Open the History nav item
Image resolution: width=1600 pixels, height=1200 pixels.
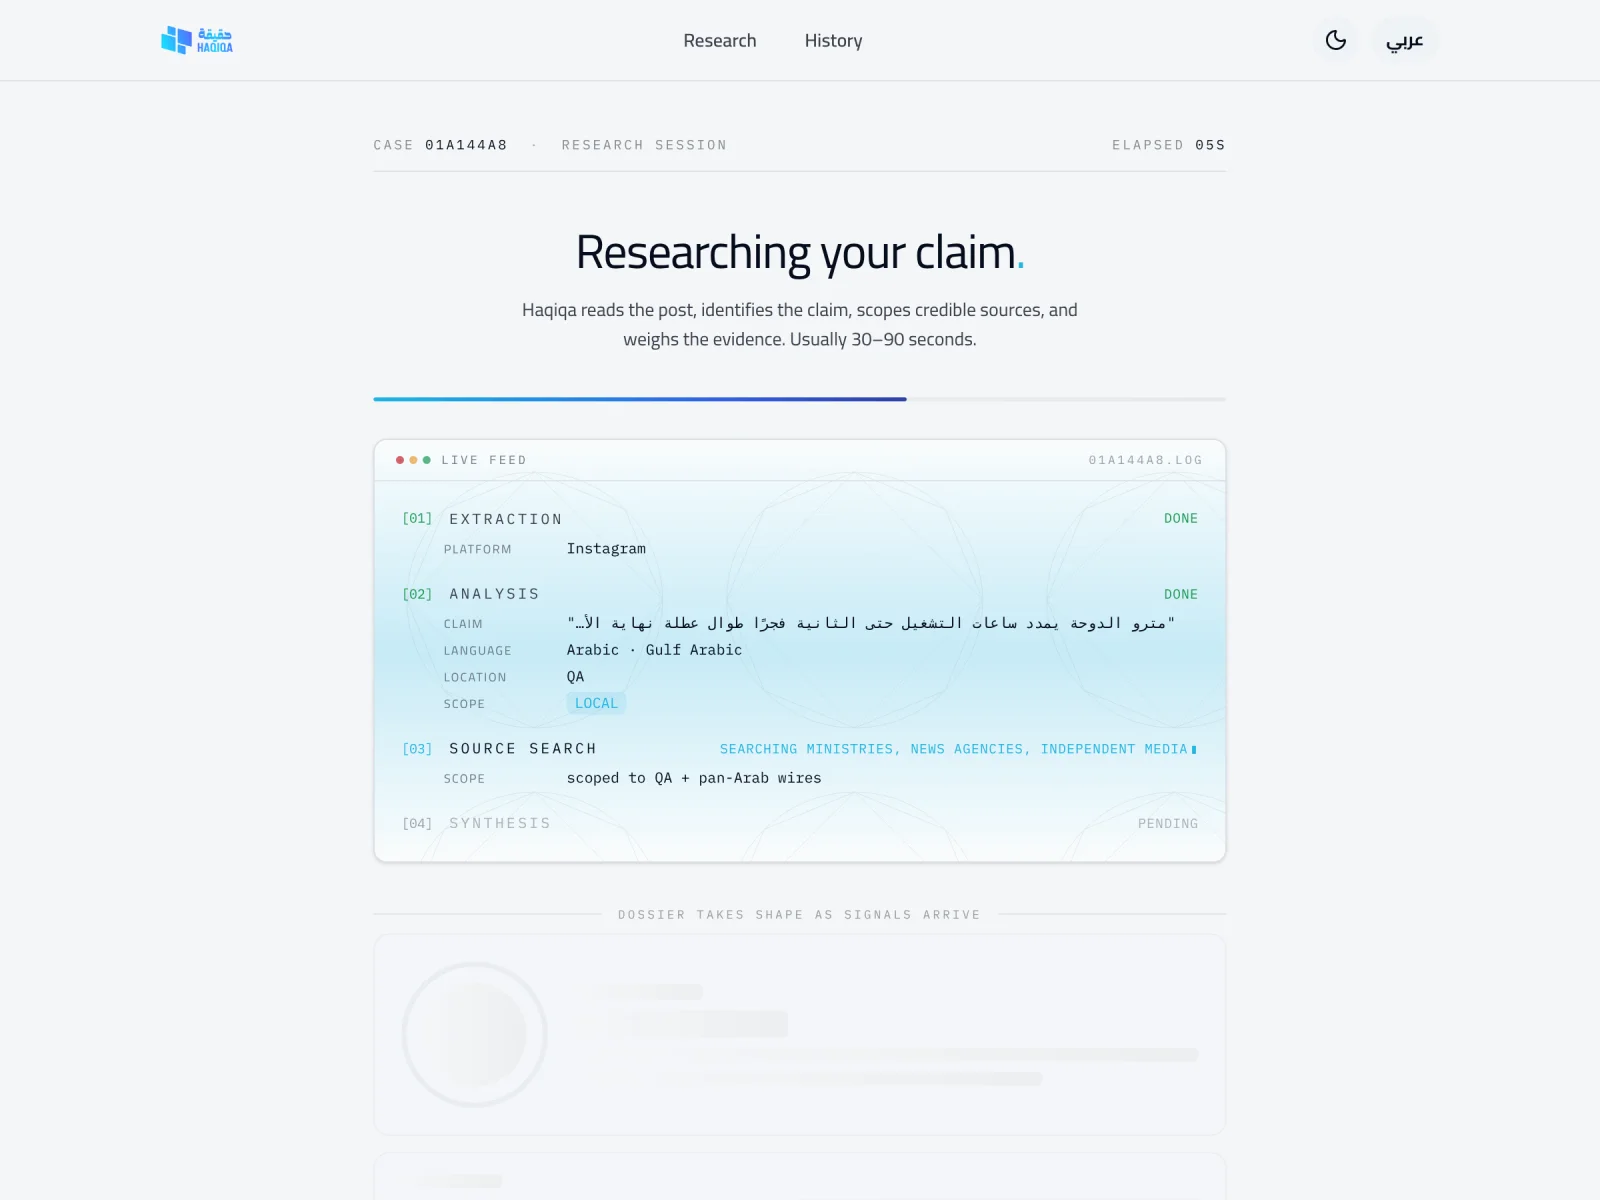click(833, 41)
